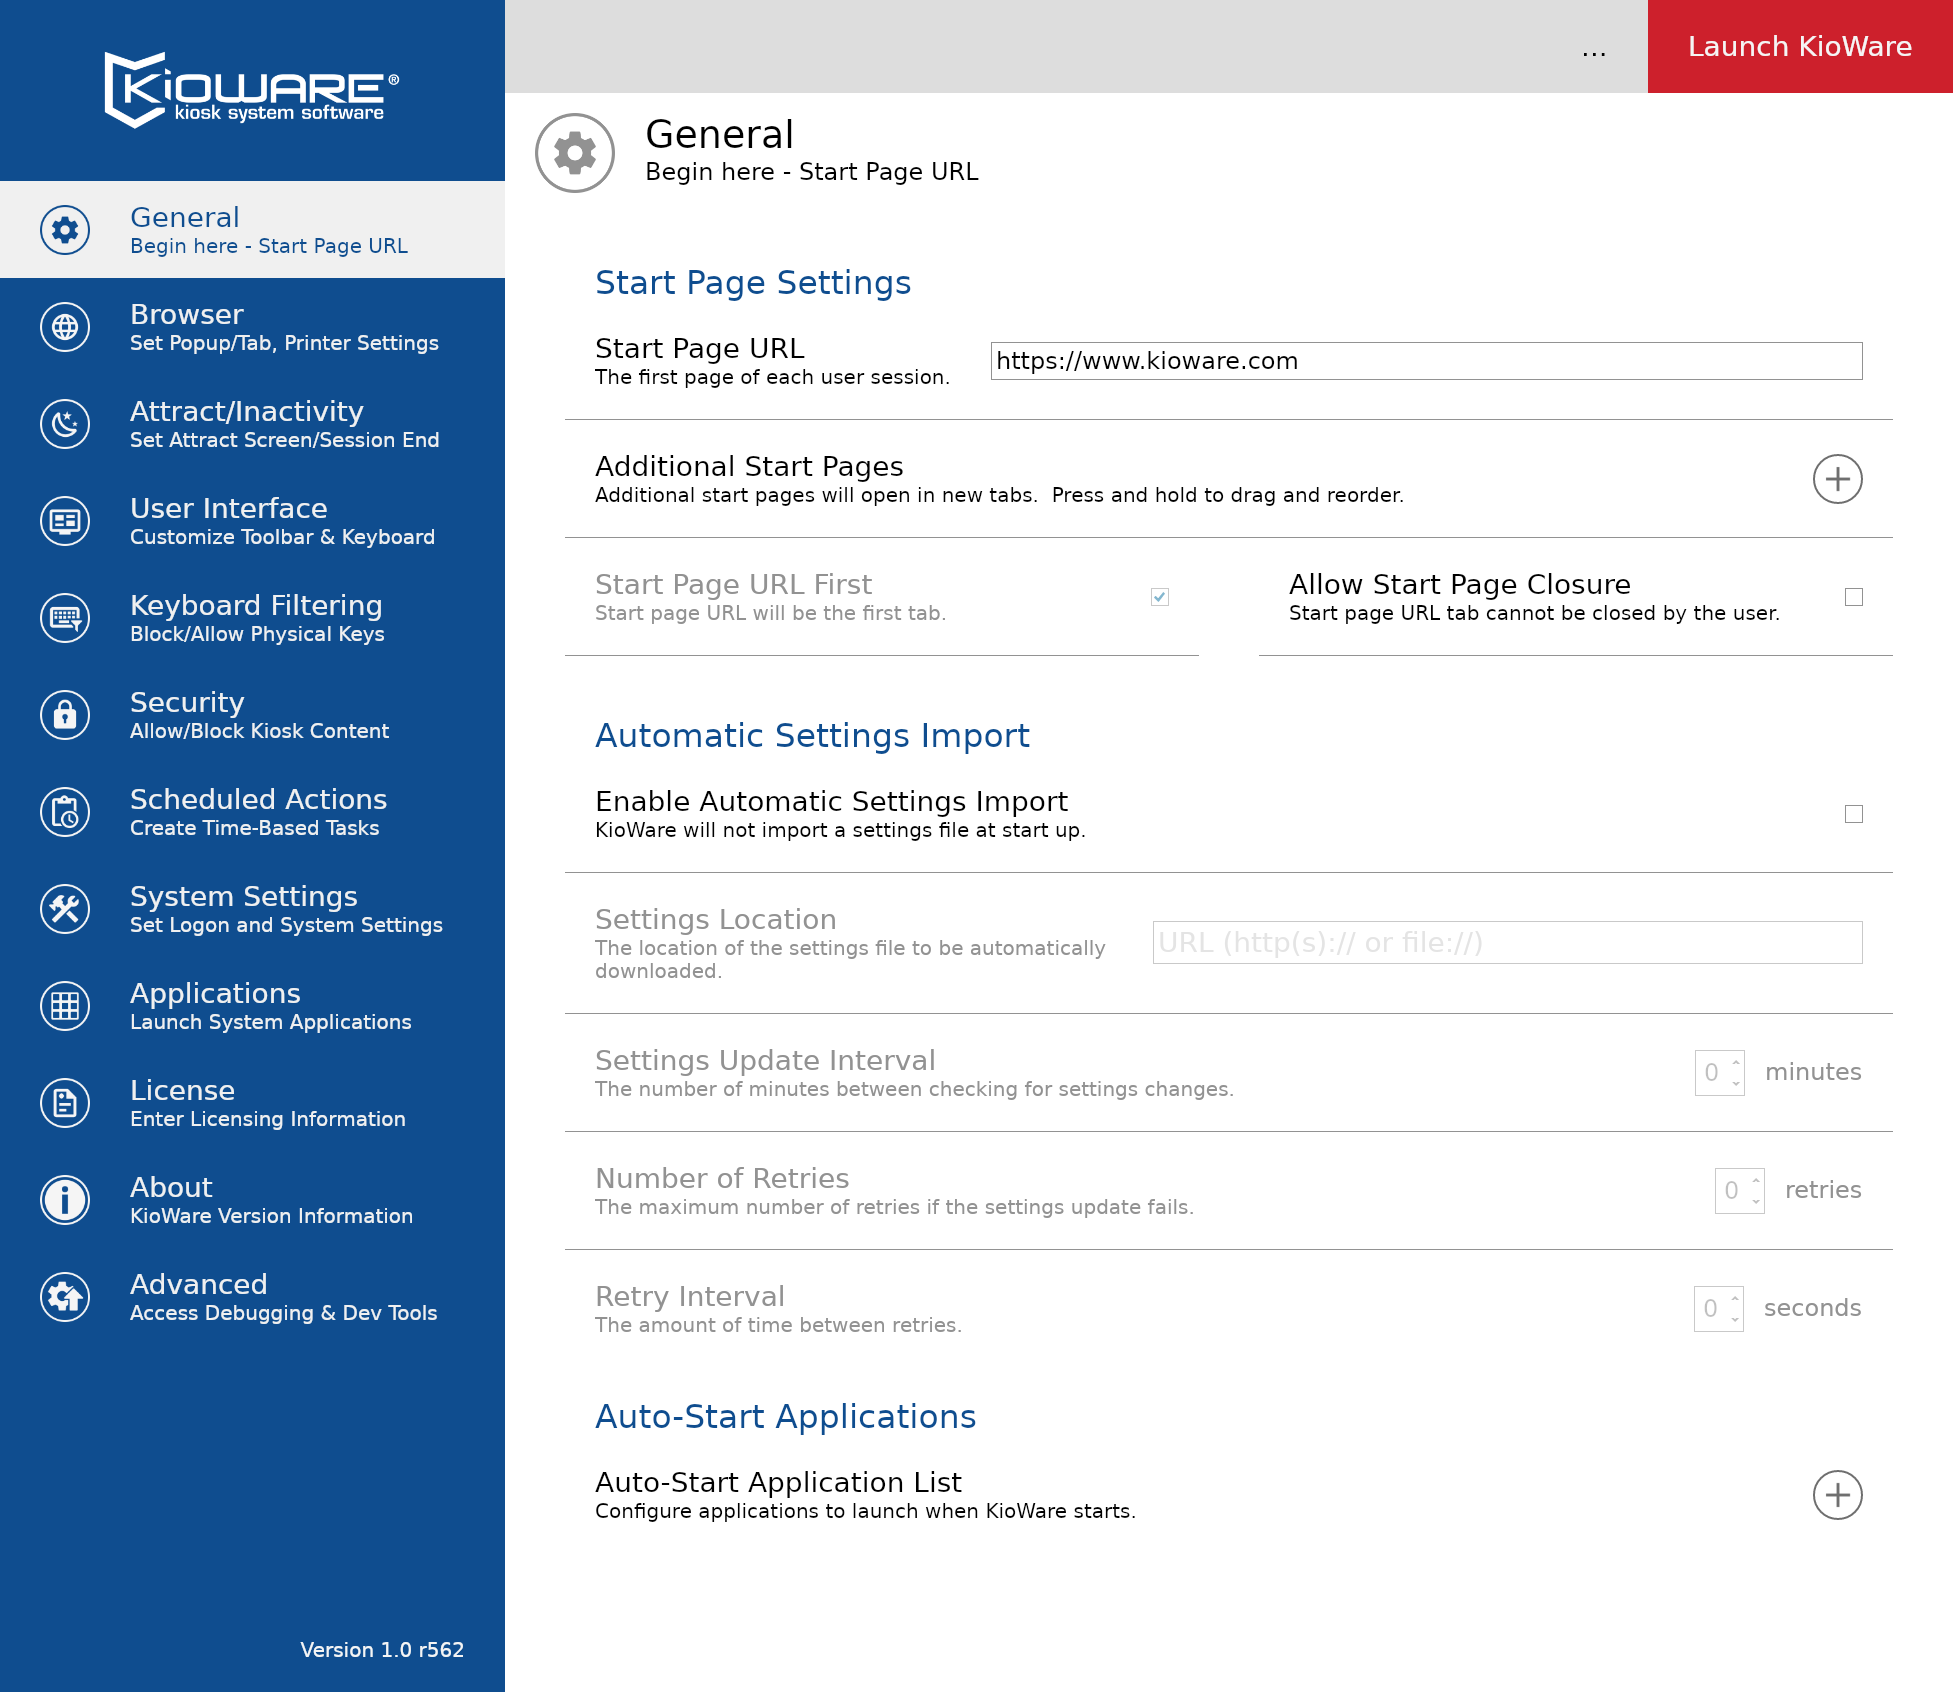Select Keyboard Filtering in sidebar

coord(252,618)
